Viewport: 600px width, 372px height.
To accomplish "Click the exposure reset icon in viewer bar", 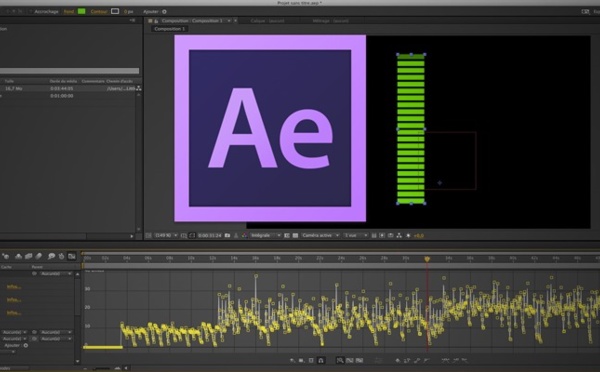I will point(408,235).
